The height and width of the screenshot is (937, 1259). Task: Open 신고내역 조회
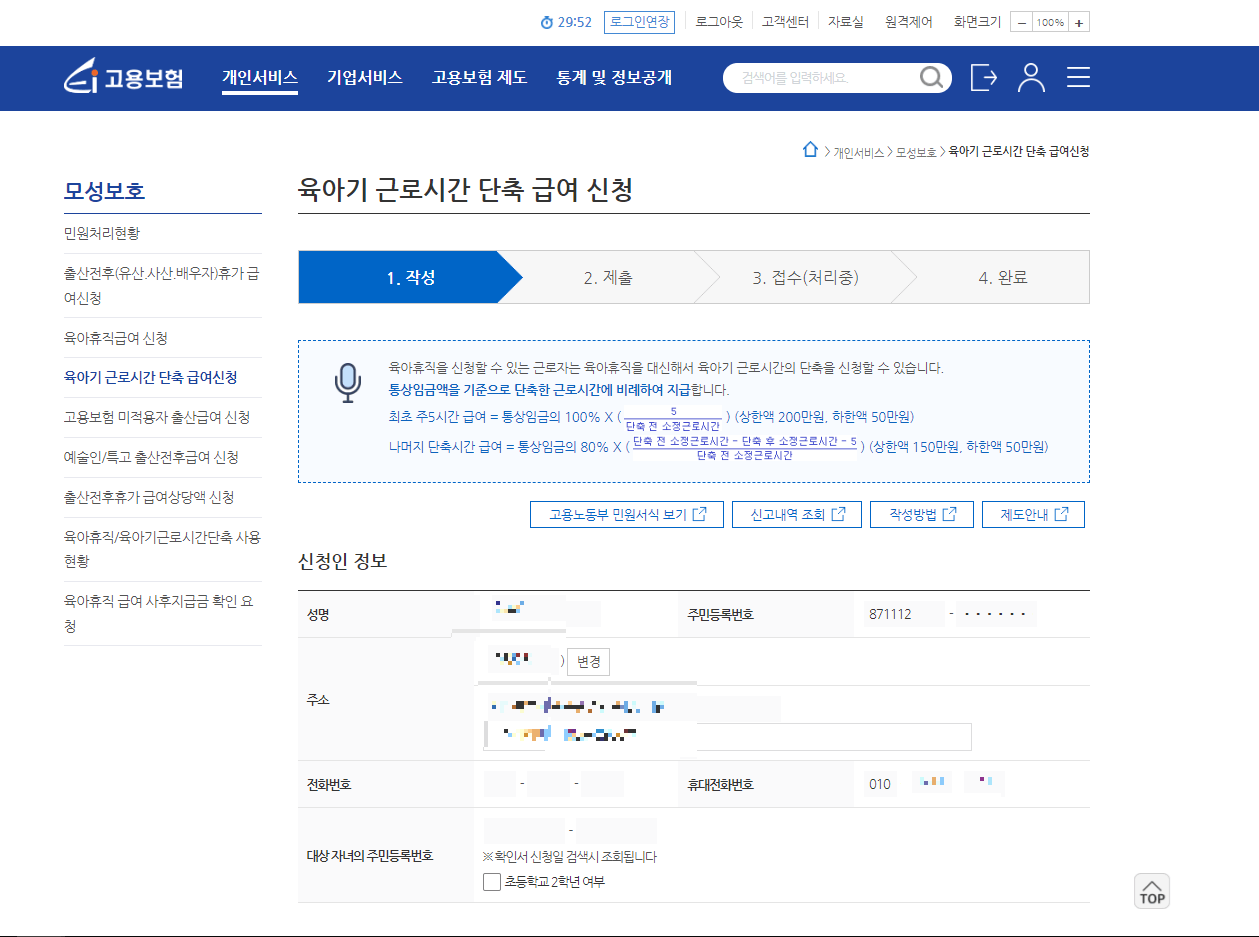[797, 513]
